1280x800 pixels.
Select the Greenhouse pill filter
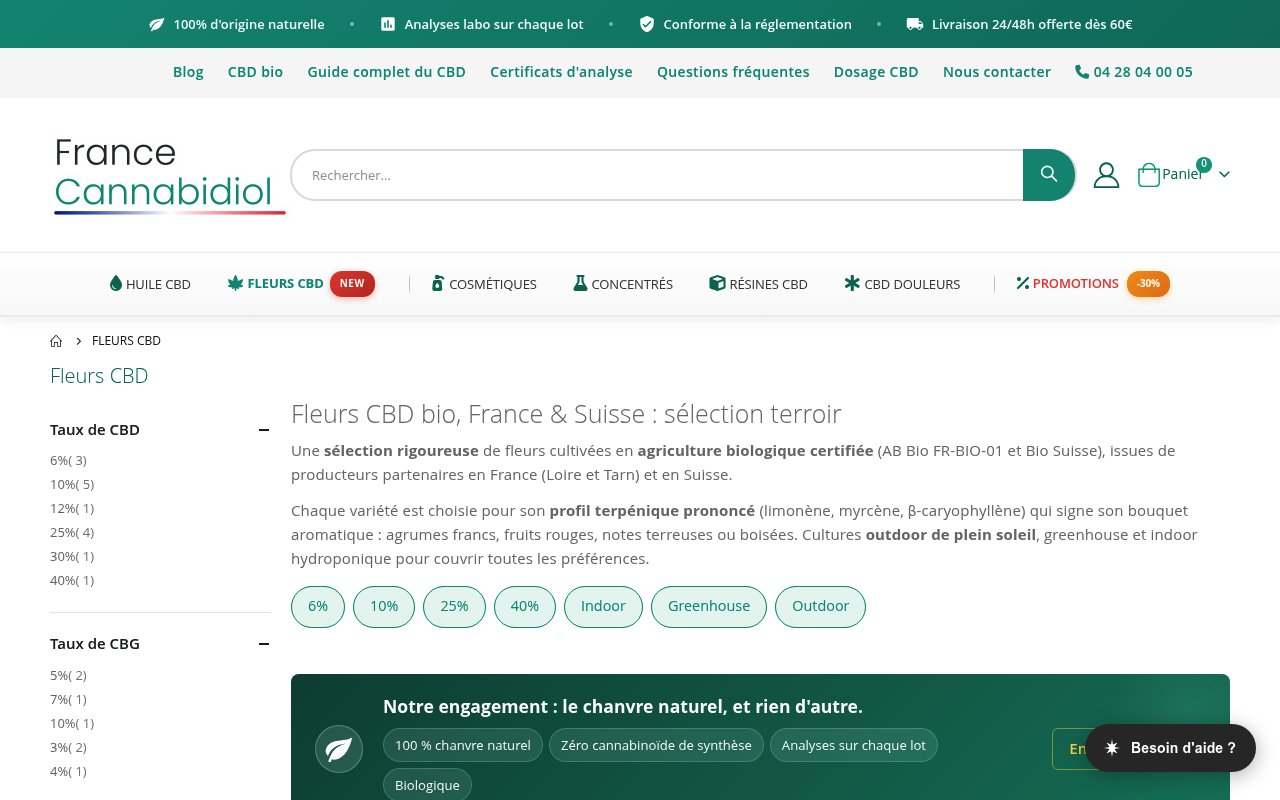coord(709,607)
